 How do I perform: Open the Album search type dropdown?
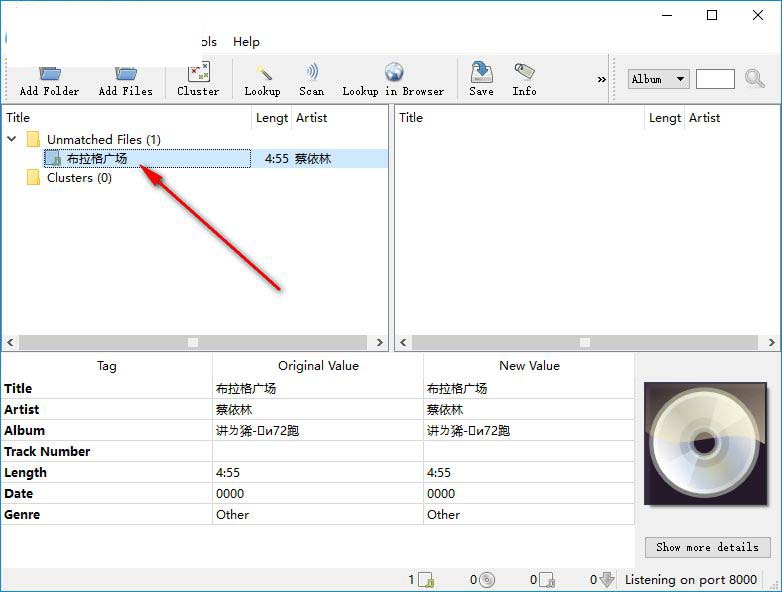click(658, 79)
